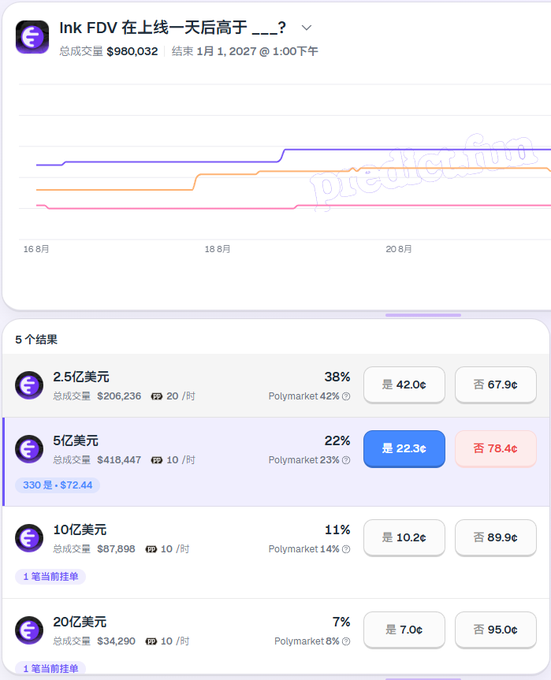Click Polymarket 23% info icon
This screenshot has height=680, width=551.
346,460
